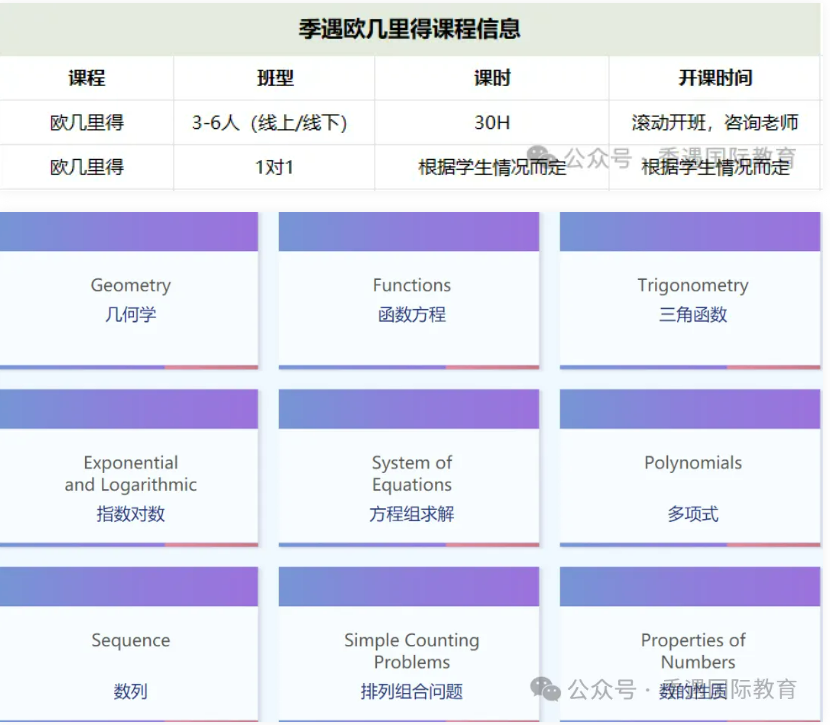Click the 滚动开班，咨询老师 cell

[x=715, y=123]
